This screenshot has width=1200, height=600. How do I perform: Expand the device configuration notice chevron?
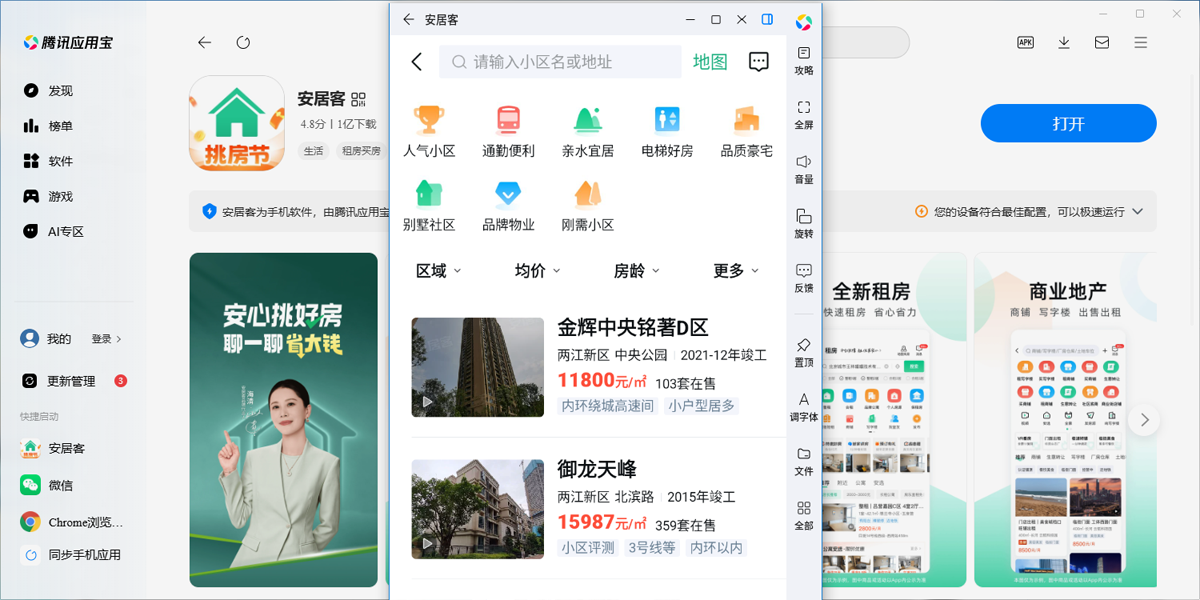1136,212
